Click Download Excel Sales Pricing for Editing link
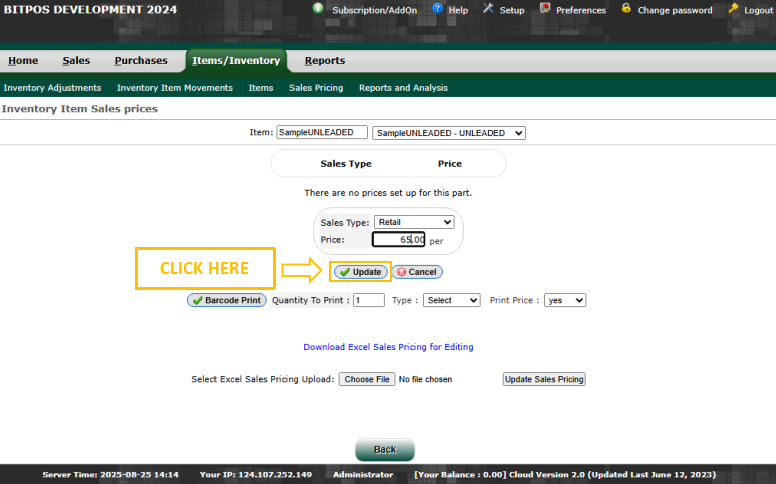The width and height of the screenshot is (776, 484). pos(388,347)
